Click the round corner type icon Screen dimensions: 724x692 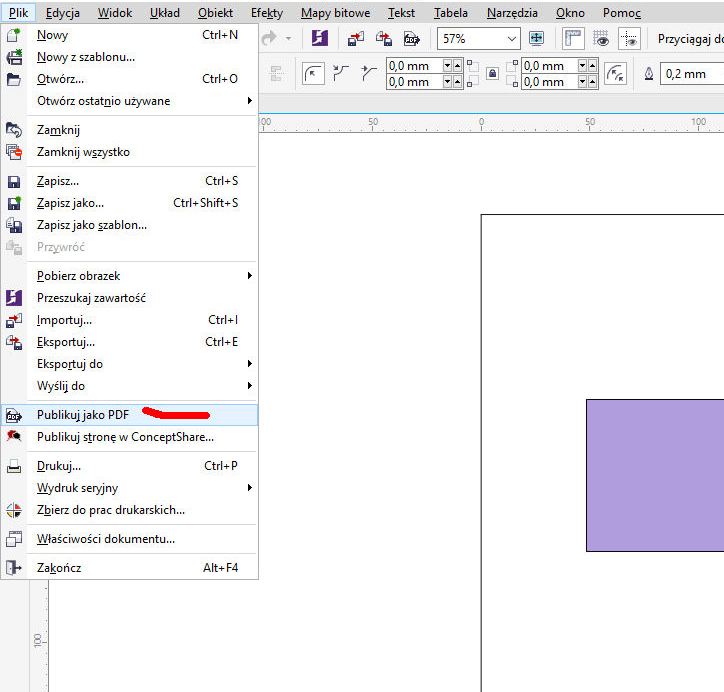coord(313,74)
